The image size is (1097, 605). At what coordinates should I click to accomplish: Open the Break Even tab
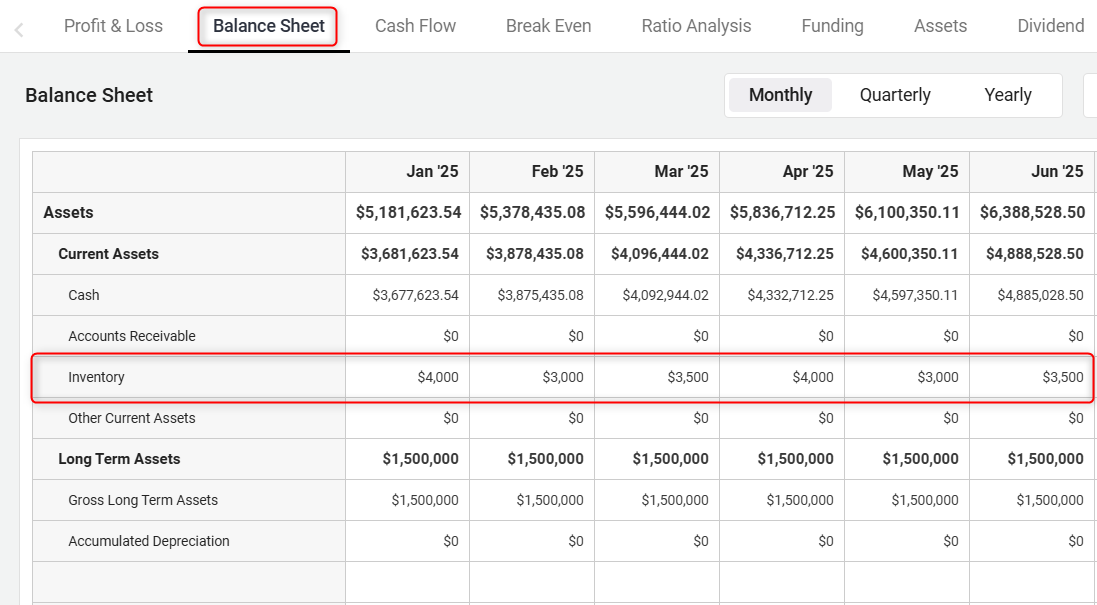click(548, 26)
